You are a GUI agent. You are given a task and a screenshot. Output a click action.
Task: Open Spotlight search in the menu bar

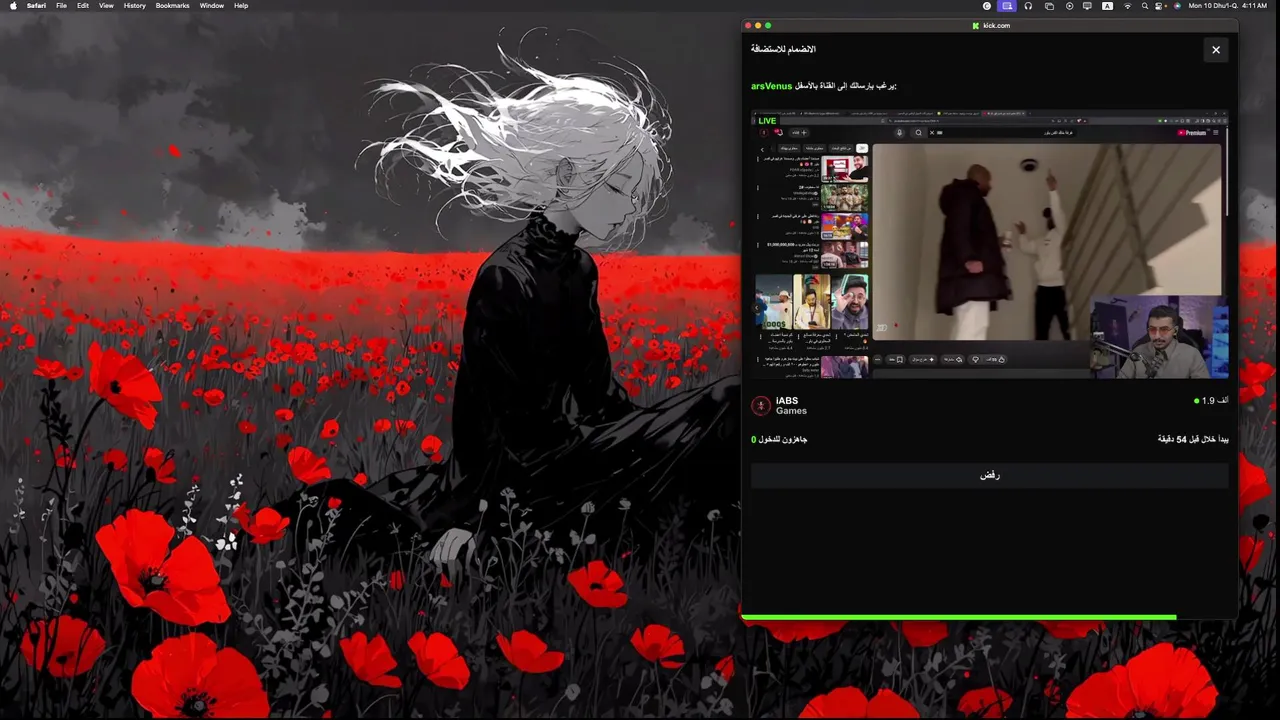pyautogui.click(x=1145, y=5)
